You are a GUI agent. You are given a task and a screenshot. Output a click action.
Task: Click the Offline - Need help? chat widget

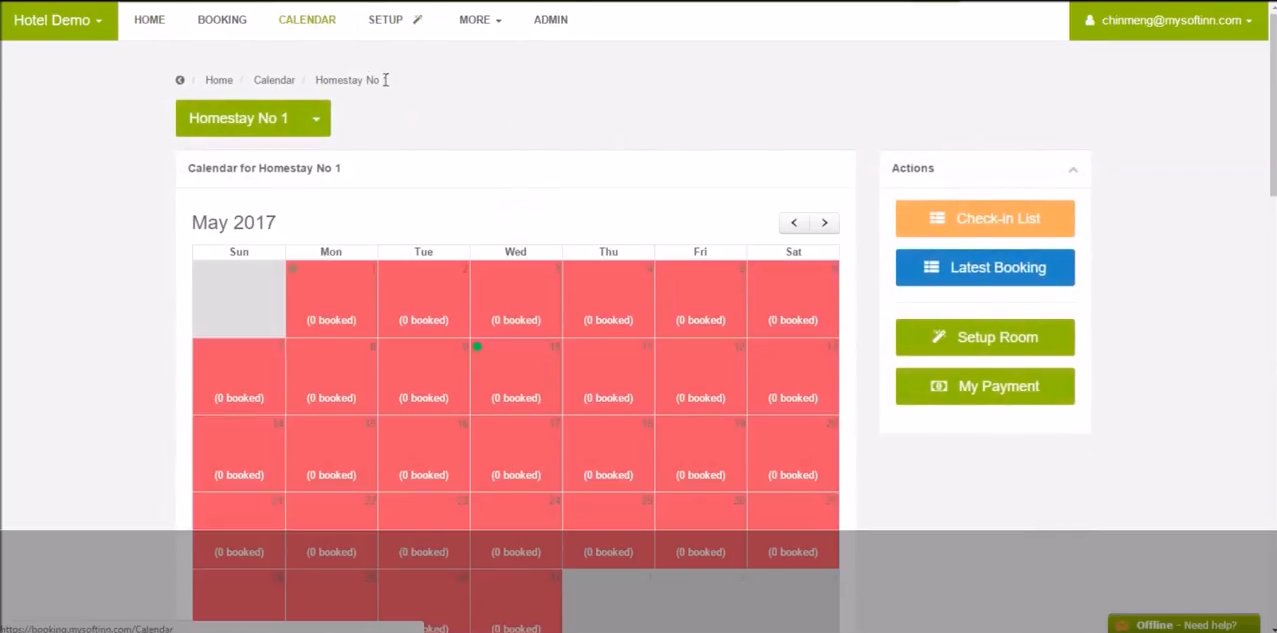click(1184, 624)
